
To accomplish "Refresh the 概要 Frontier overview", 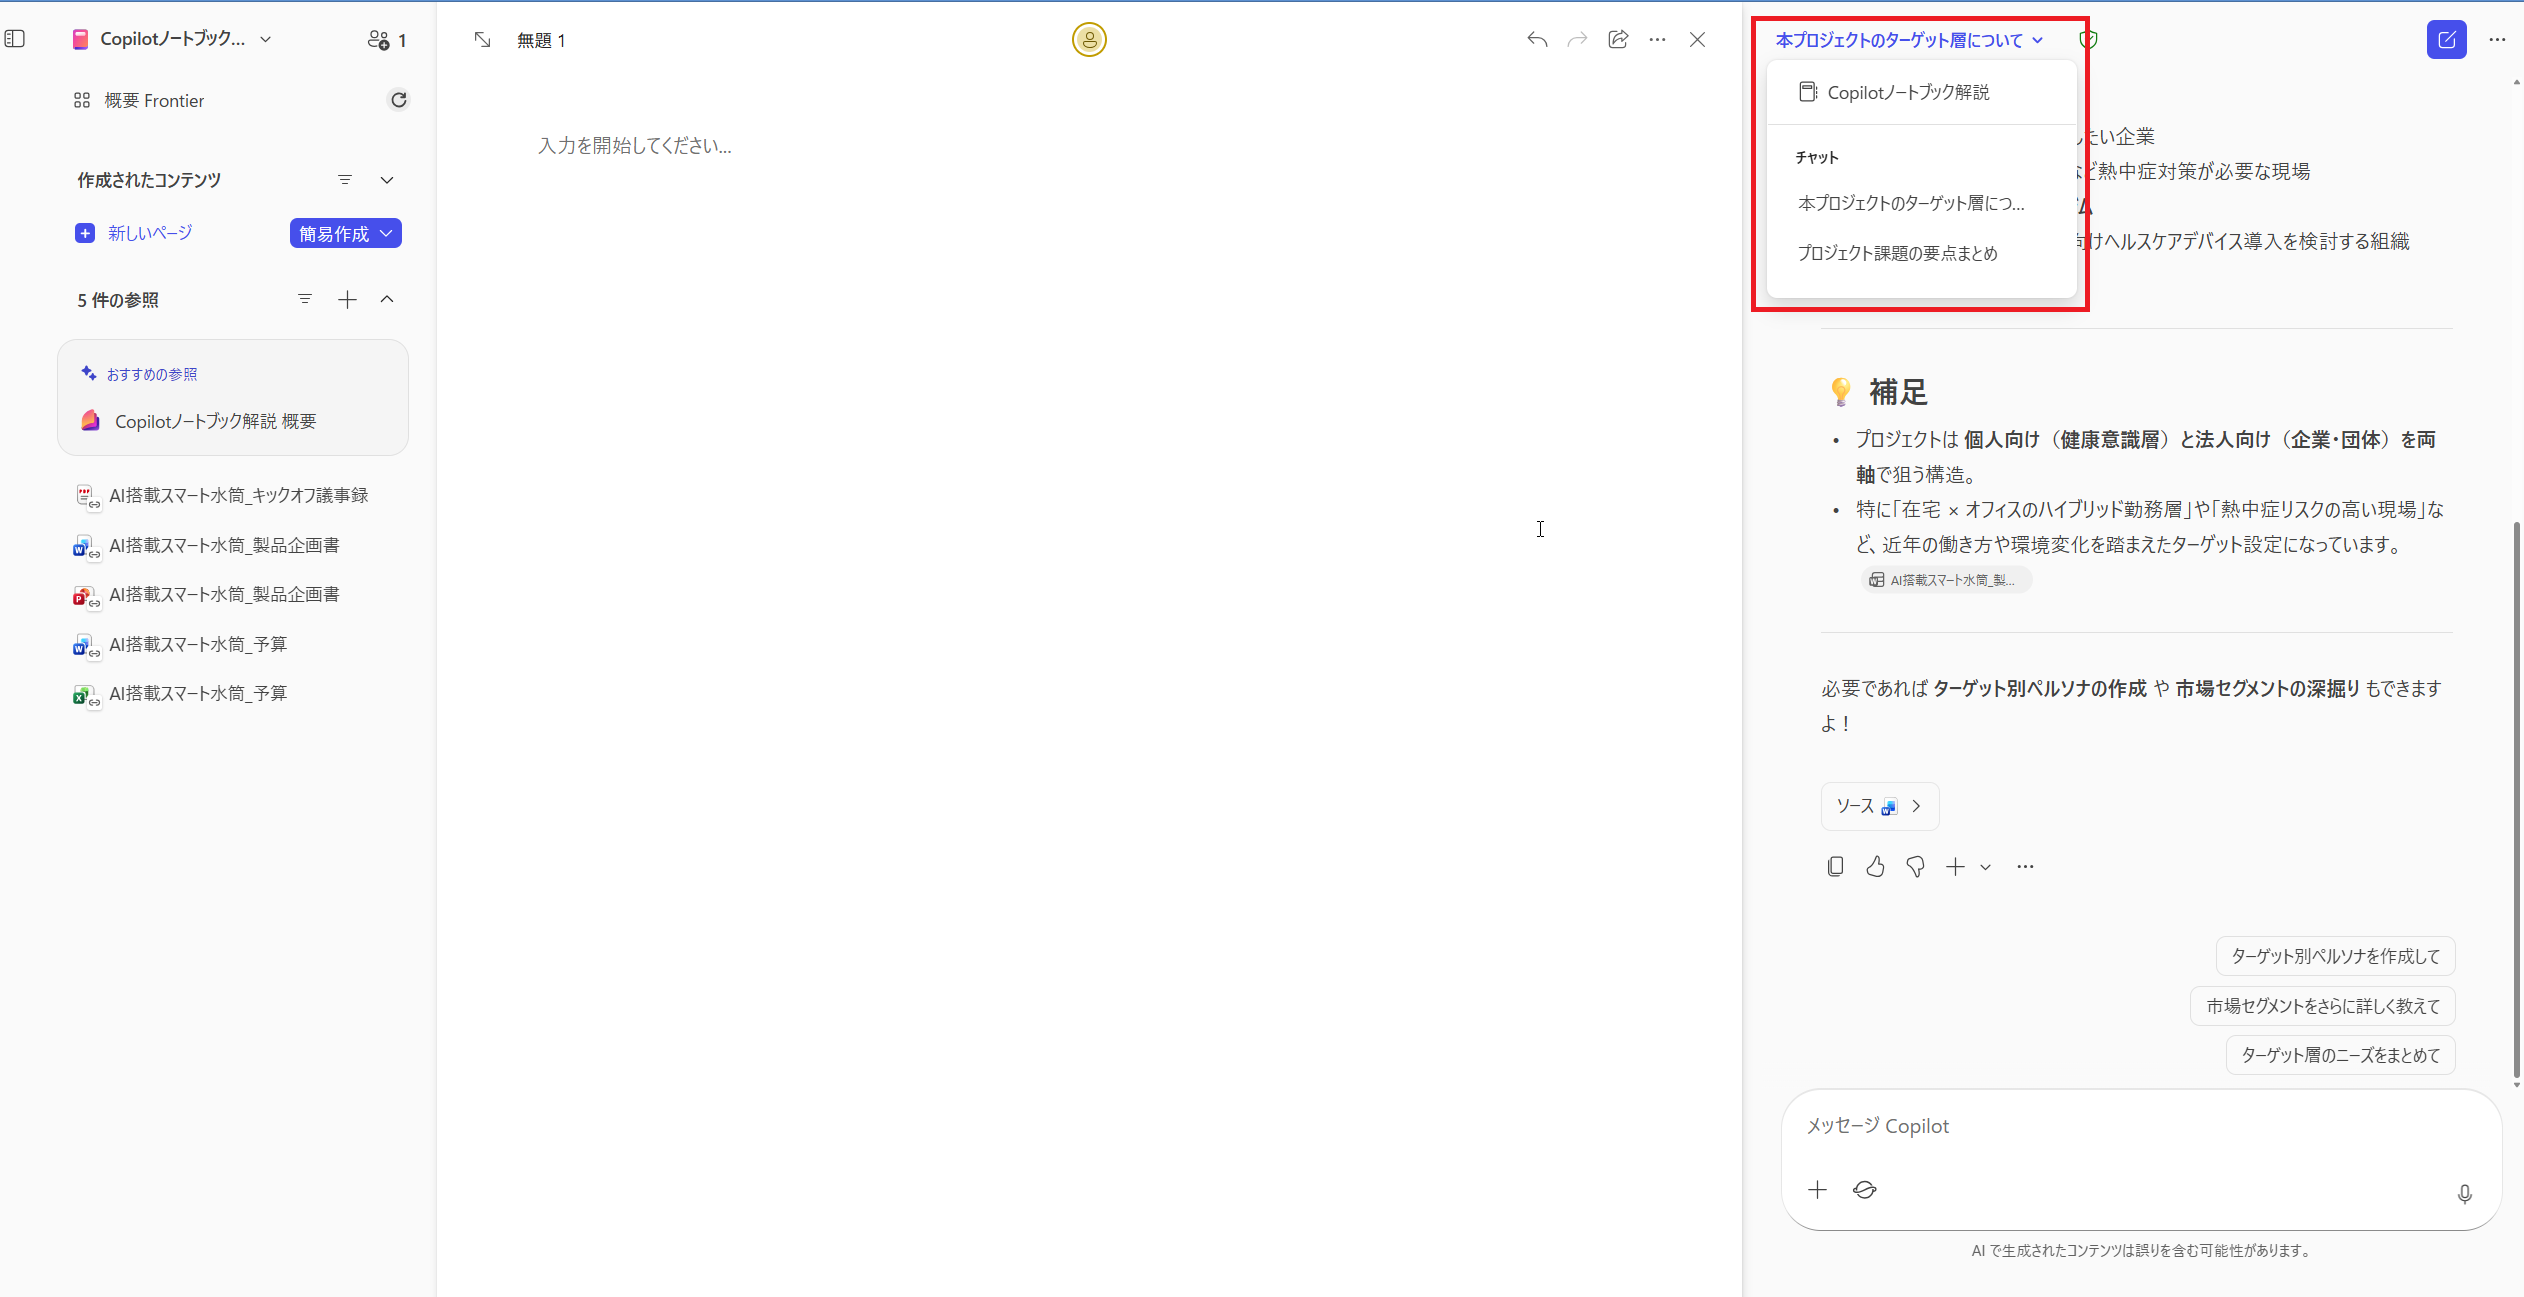I will click(398, 99).
